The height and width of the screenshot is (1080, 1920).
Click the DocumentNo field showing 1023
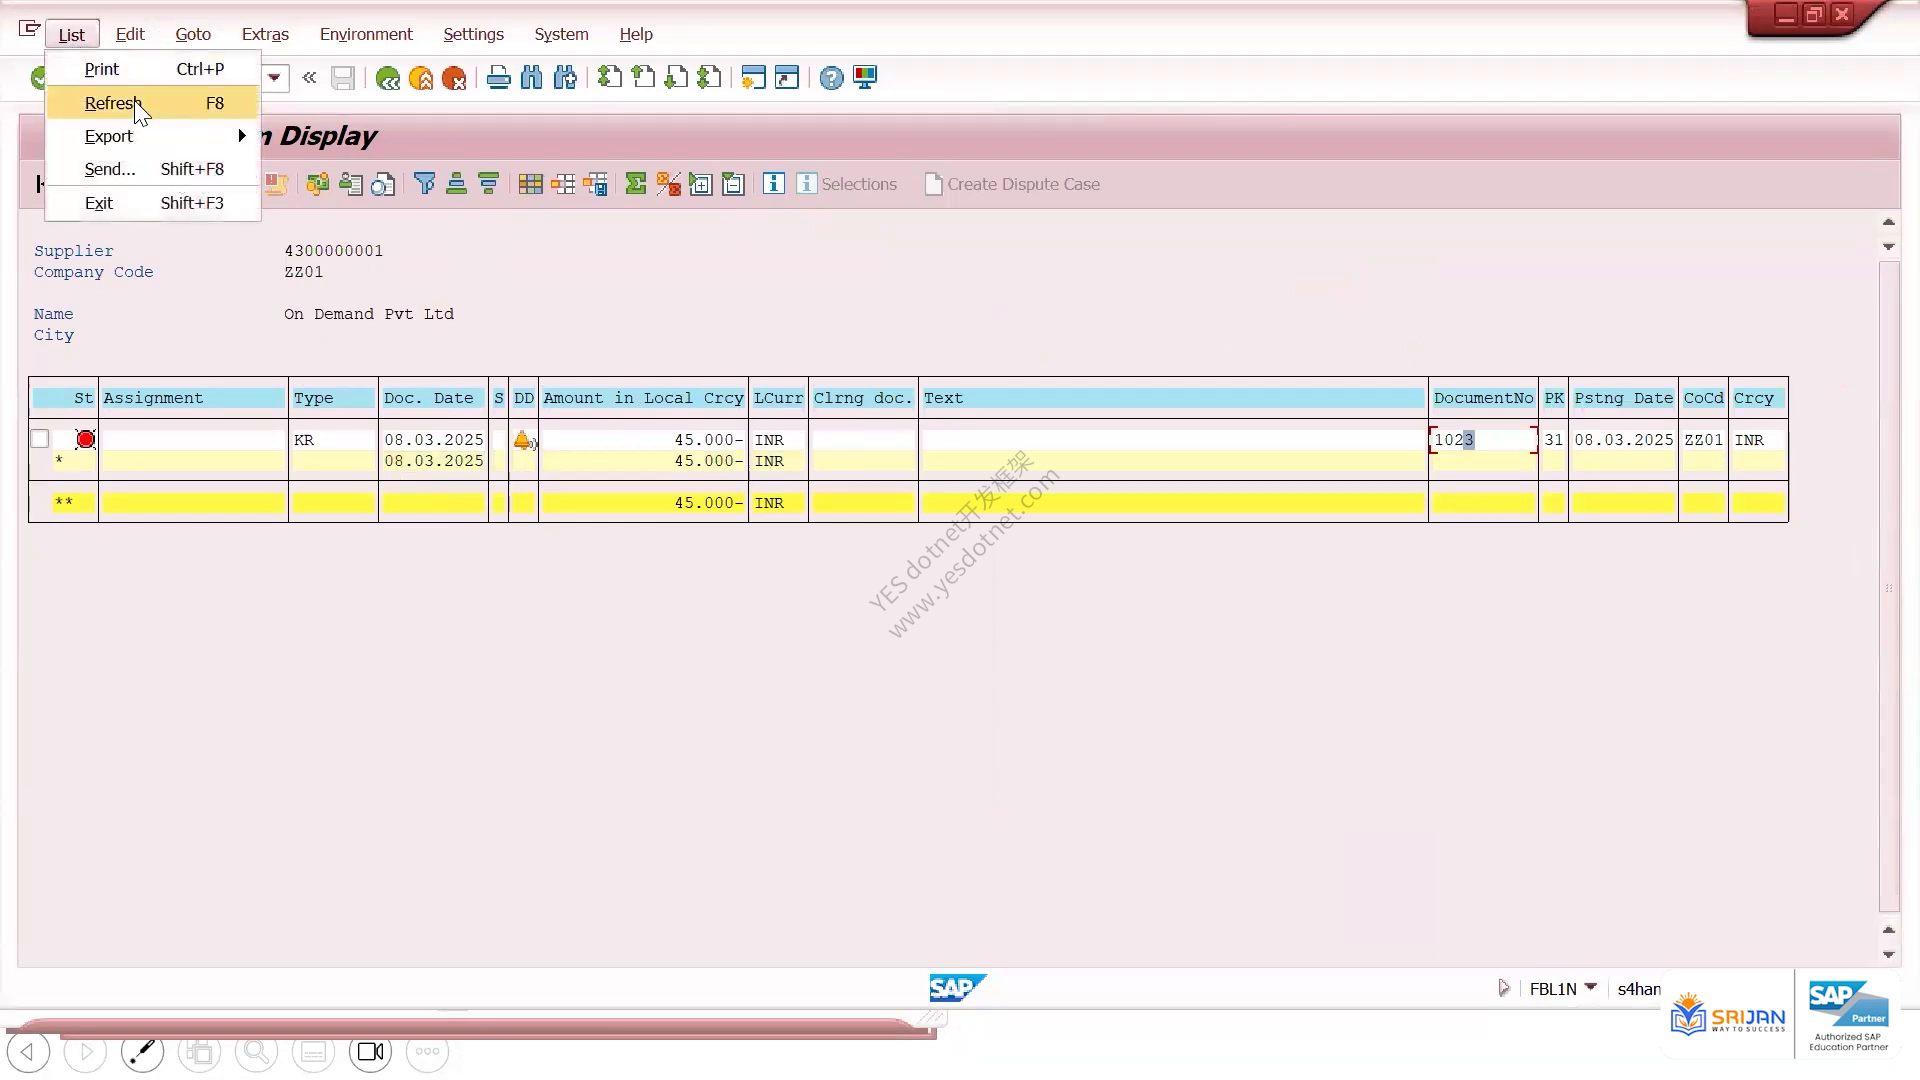pyautogui.click(x=1483, y=440)
